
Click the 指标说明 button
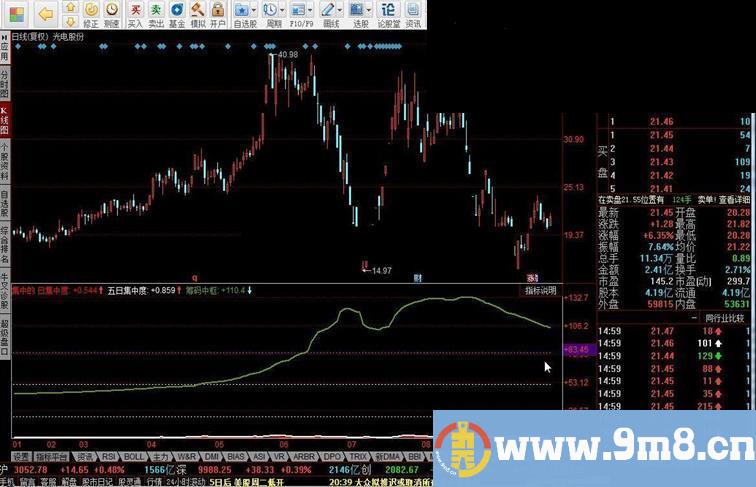coord(541,290)
